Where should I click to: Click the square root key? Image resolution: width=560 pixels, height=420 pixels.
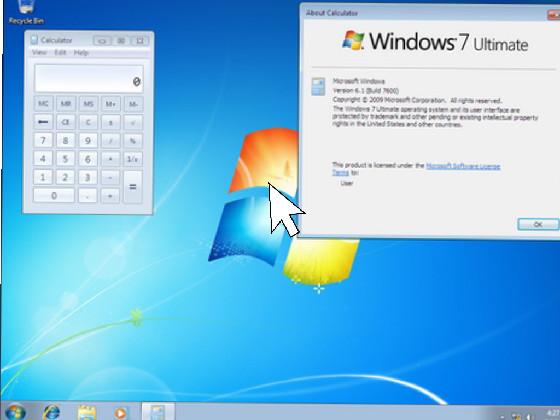(x=133, y=122)
